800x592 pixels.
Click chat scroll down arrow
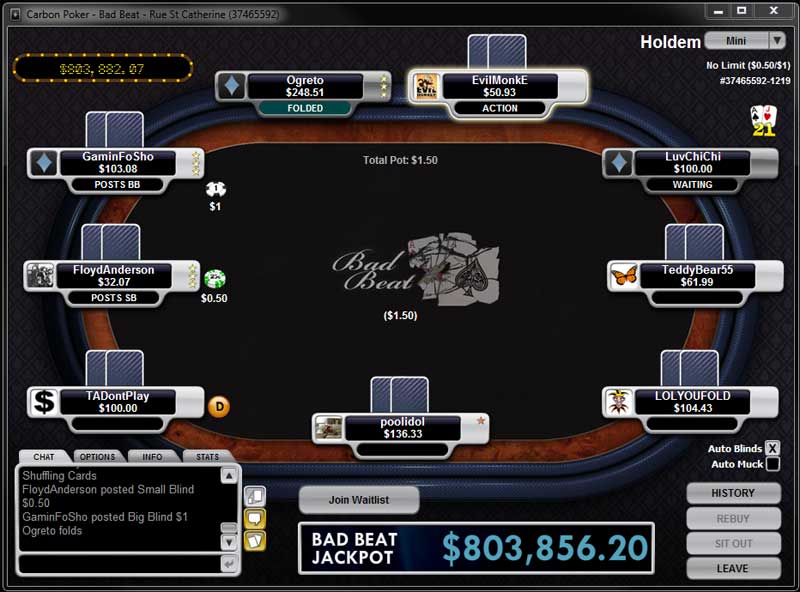[x=229, y=542]
